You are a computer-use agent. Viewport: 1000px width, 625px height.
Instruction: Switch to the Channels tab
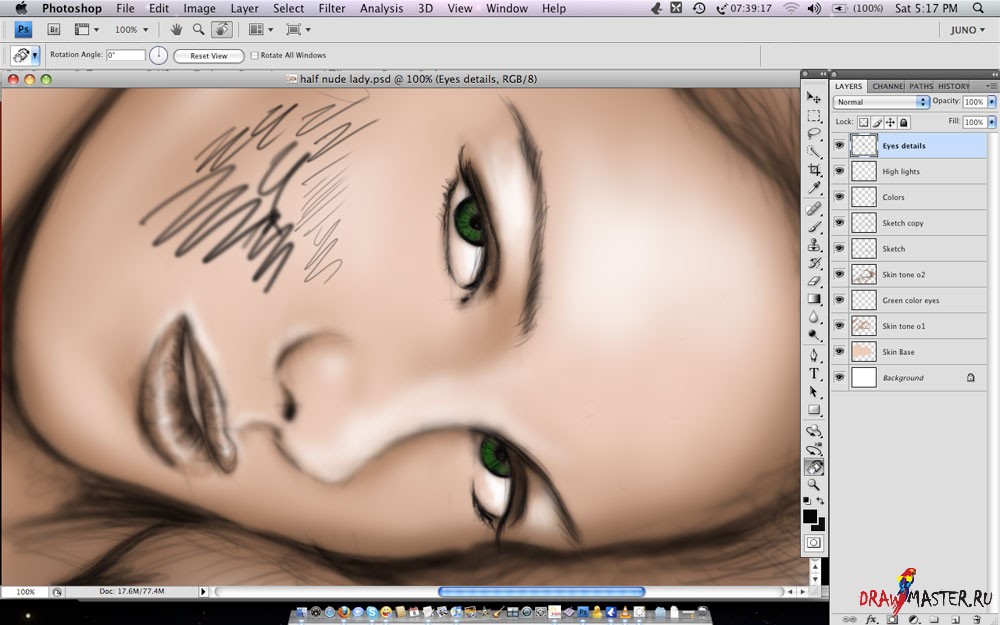pyautogui.click(x=887, y=86)
